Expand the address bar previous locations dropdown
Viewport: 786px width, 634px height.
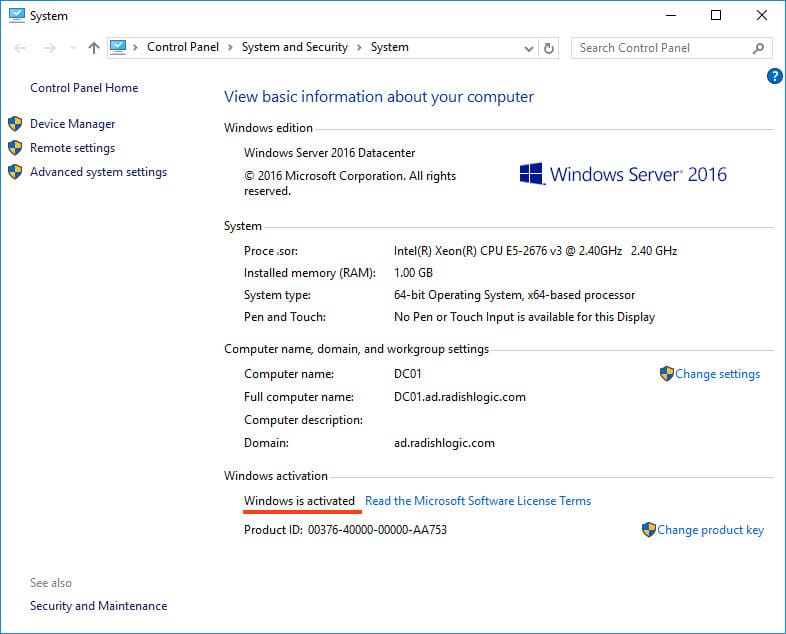529,47
